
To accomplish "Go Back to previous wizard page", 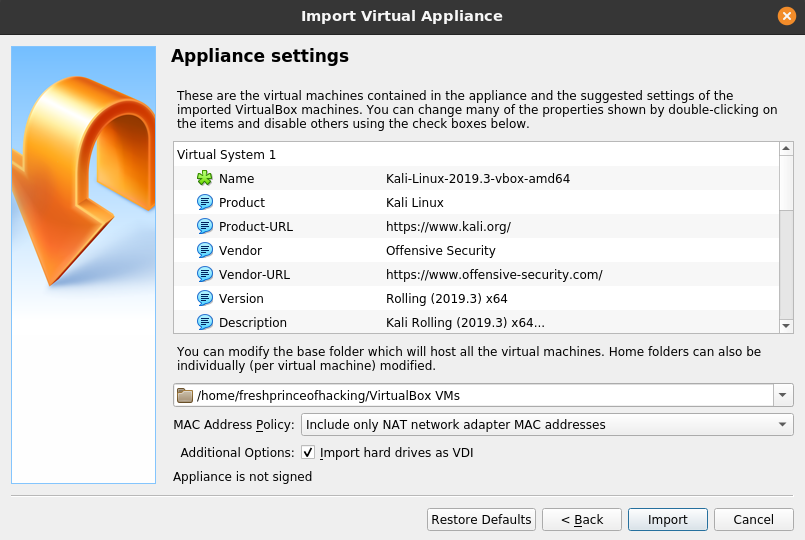I will click(x=582, y=519).
